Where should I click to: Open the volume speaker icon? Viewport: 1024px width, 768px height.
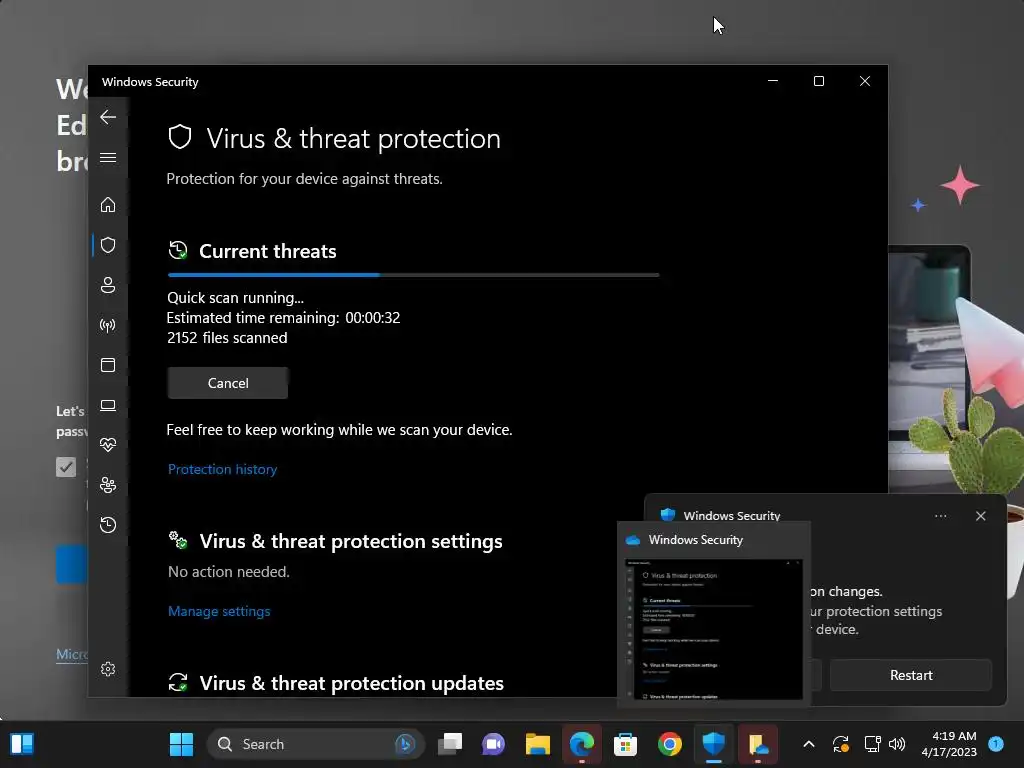(x=897, y=744)
